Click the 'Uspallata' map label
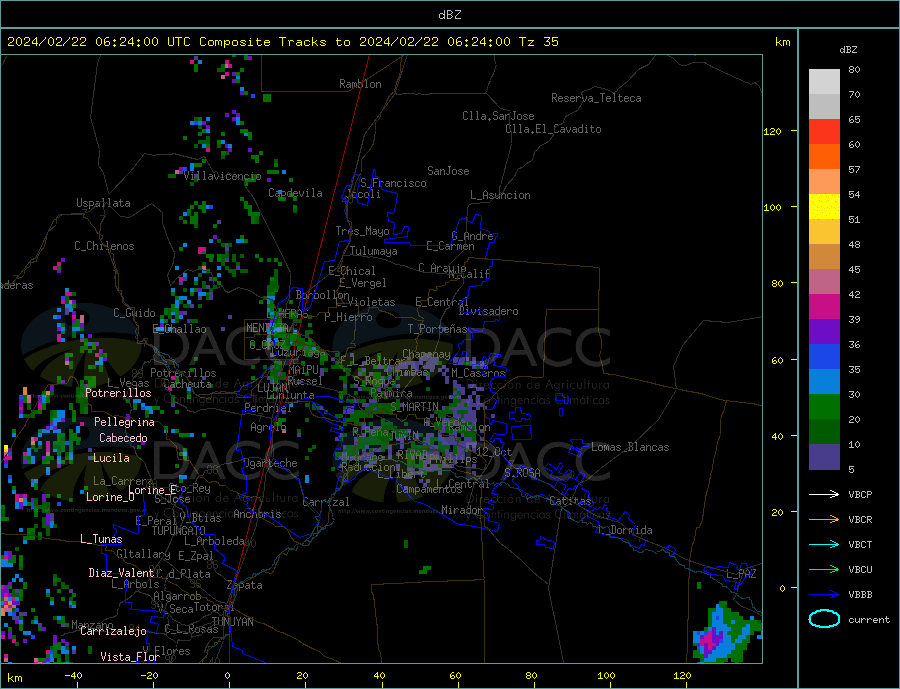 coord(103,203)
